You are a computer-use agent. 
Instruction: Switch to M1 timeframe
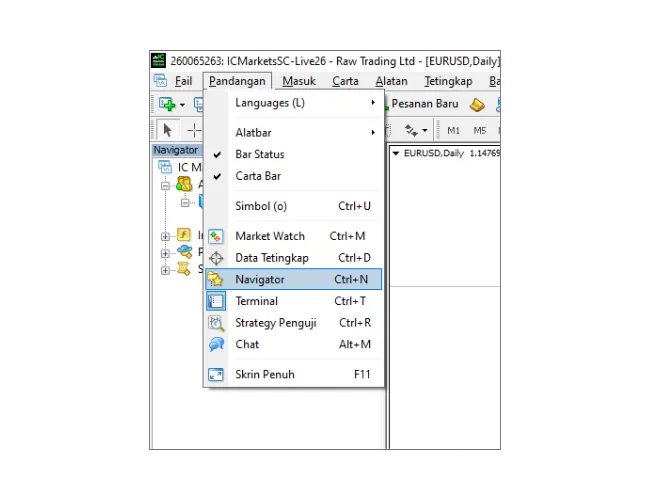[x=453, y=131]
